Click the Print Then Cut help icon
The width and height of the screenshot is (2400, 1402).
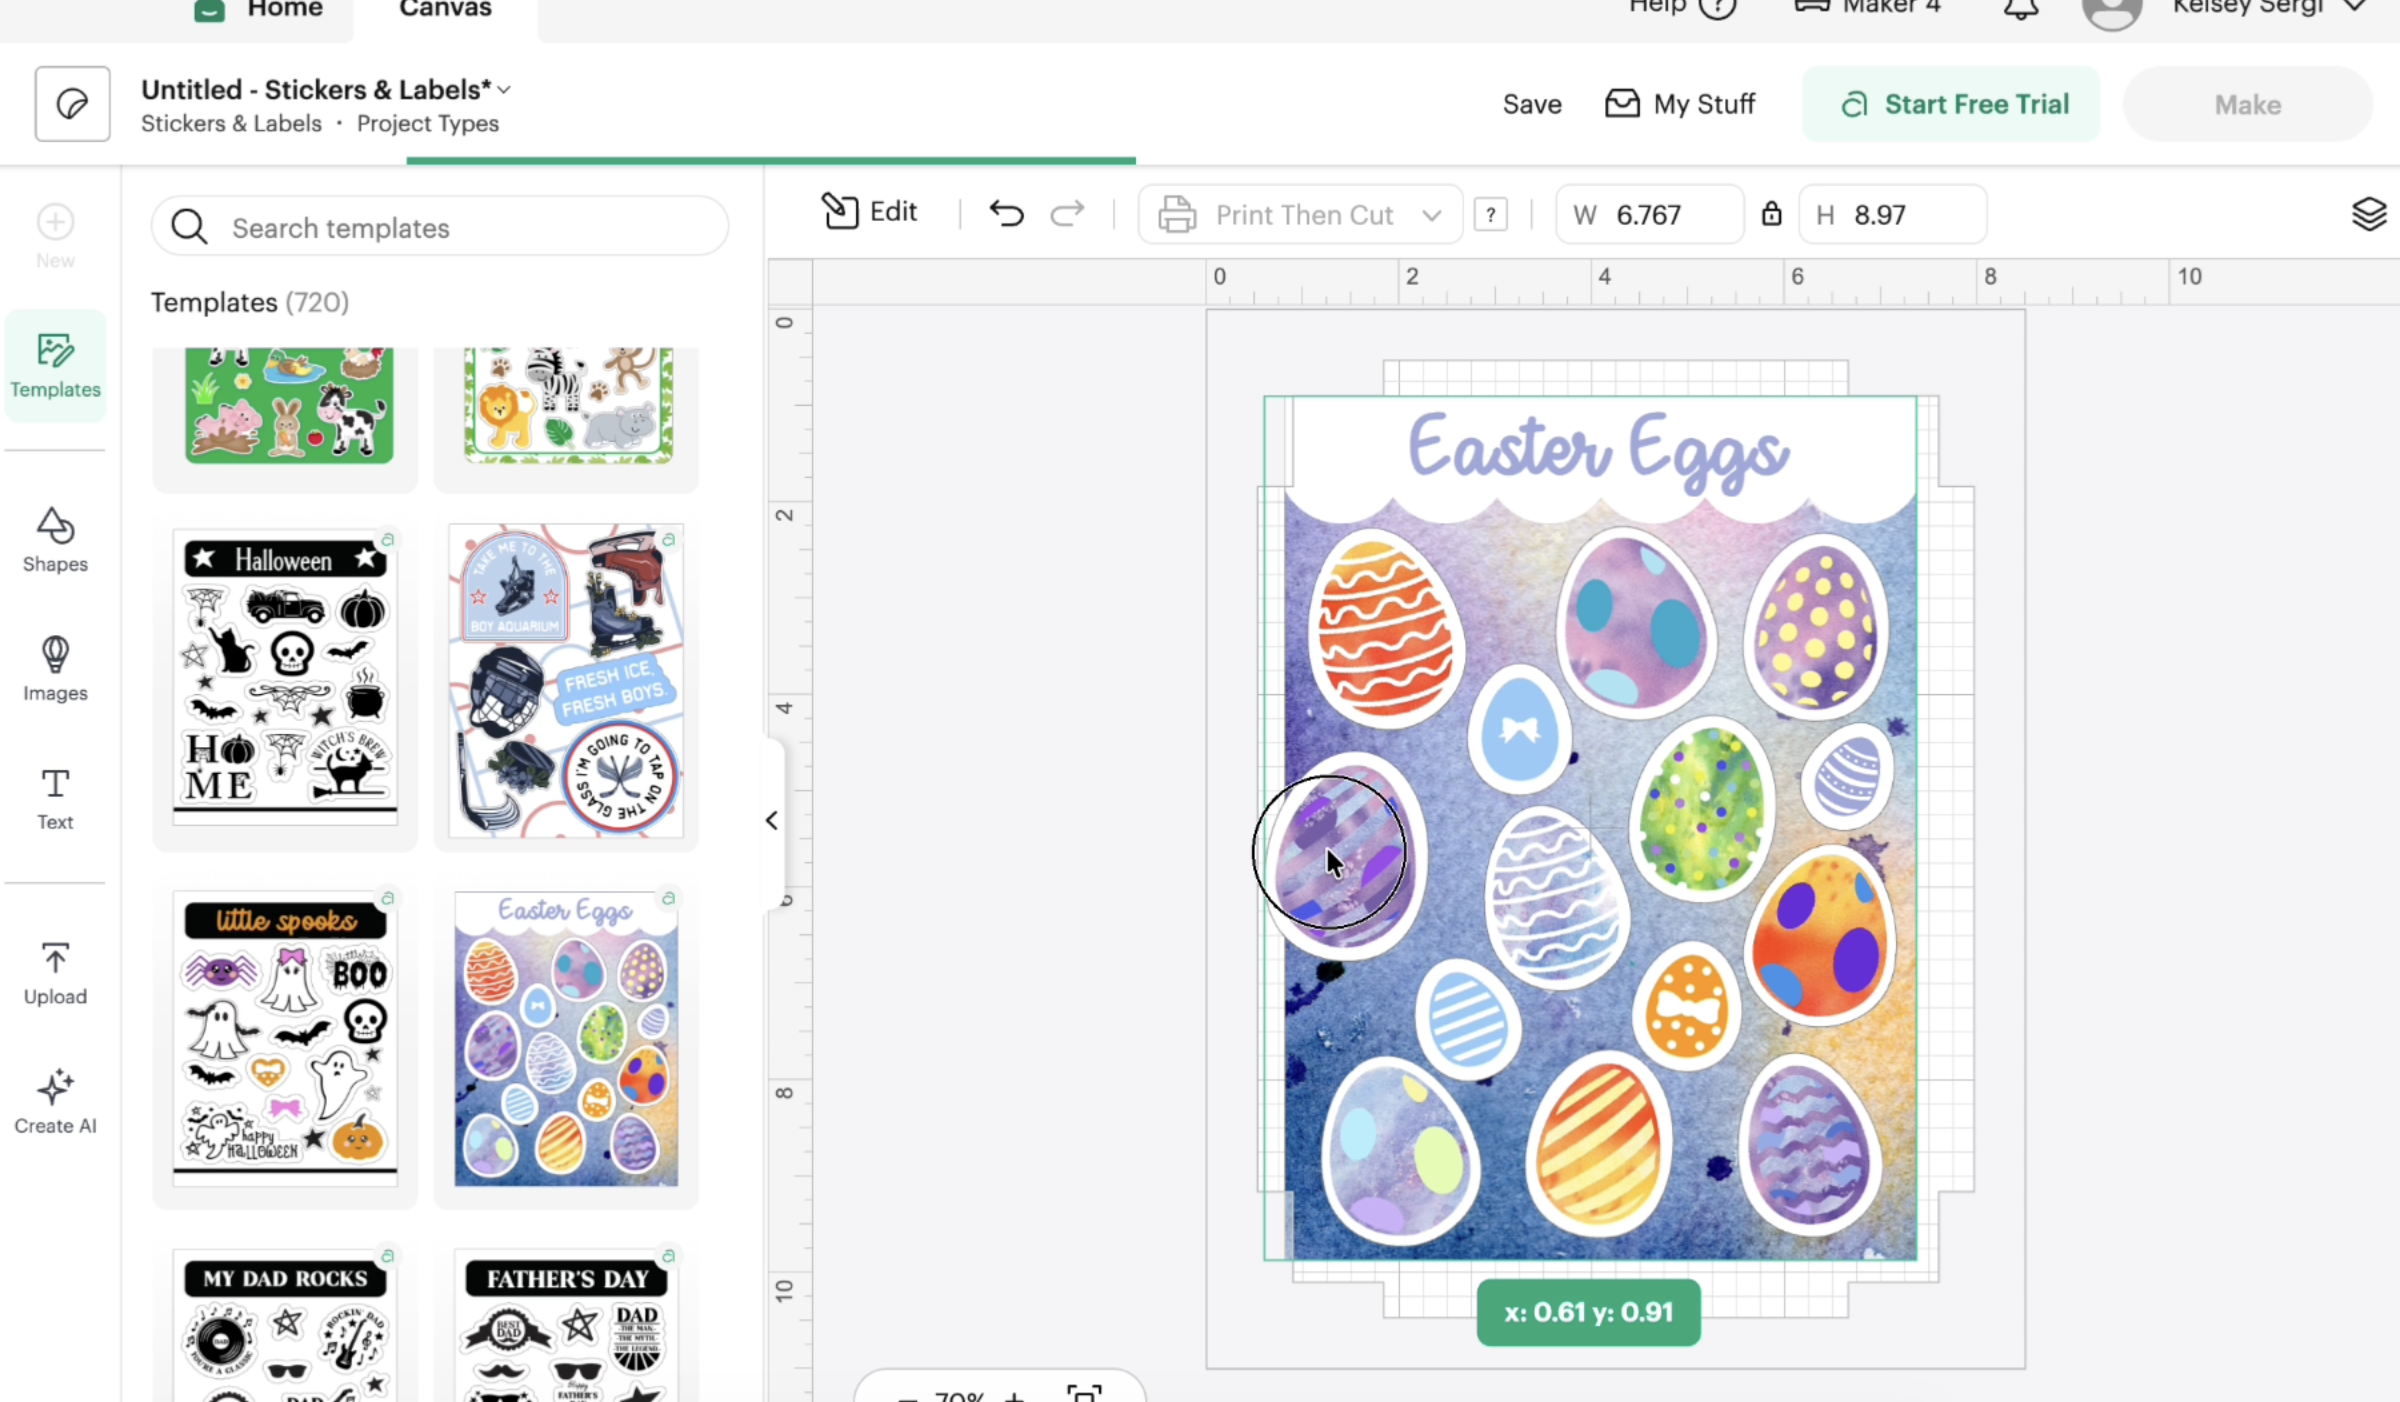click(x=1490, y=215)
